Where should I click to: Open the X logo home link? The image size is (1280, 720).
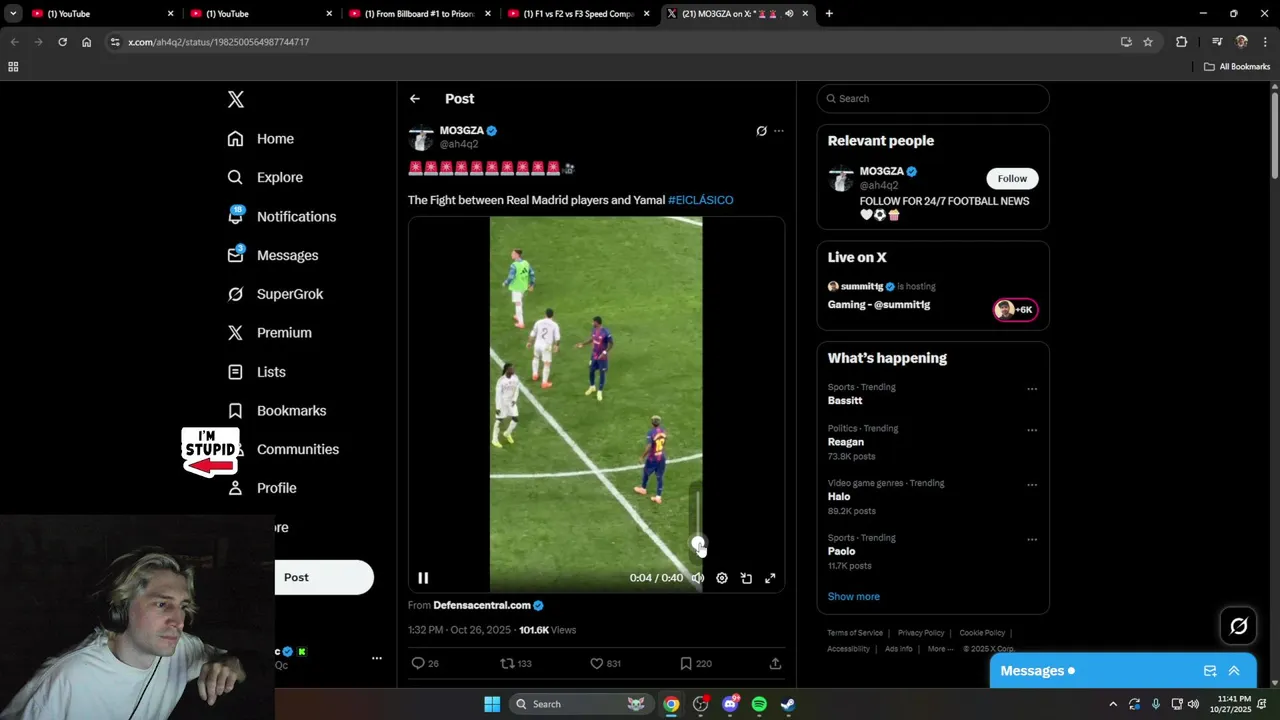click(x=236, y=99)
